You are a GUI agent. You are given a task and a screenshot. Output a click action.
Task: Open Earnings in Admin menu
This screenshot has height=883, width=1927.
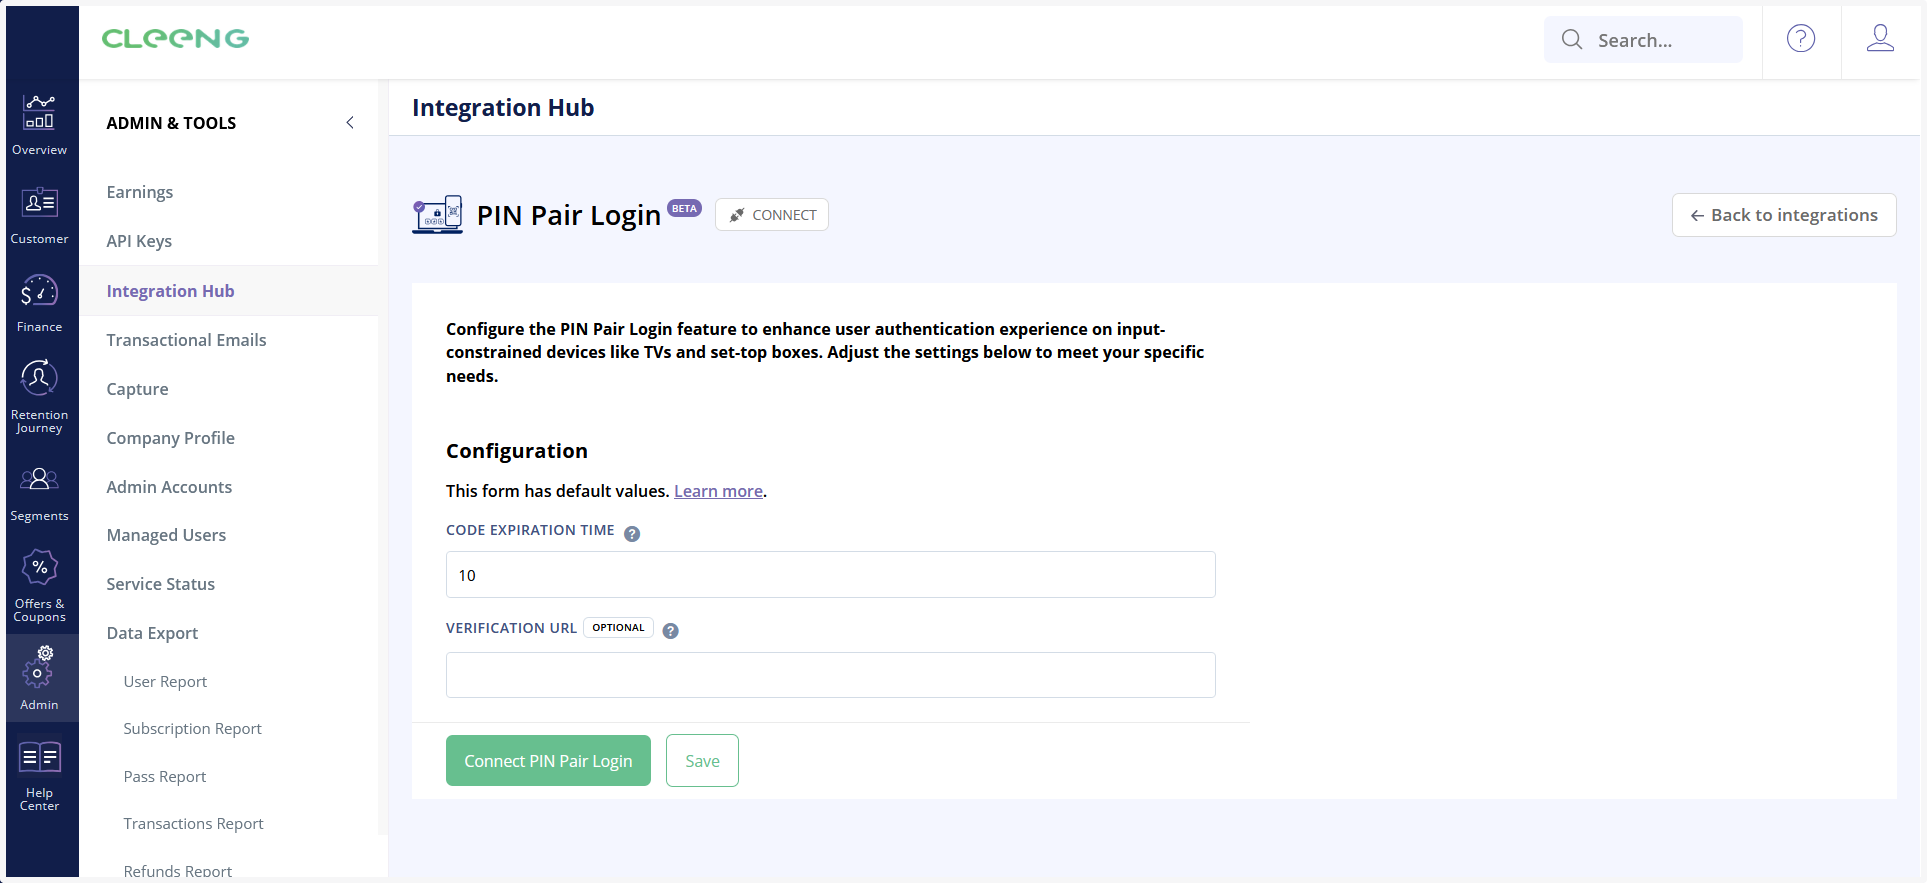(140, 192)
